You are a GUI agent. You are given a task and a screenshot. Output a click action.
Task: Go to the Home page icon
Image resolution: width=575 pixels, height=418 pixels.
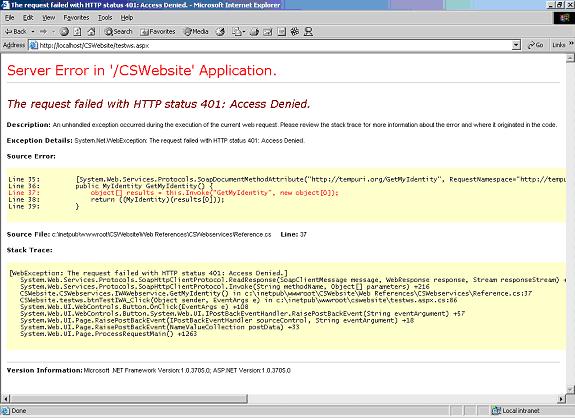point(91,32)
